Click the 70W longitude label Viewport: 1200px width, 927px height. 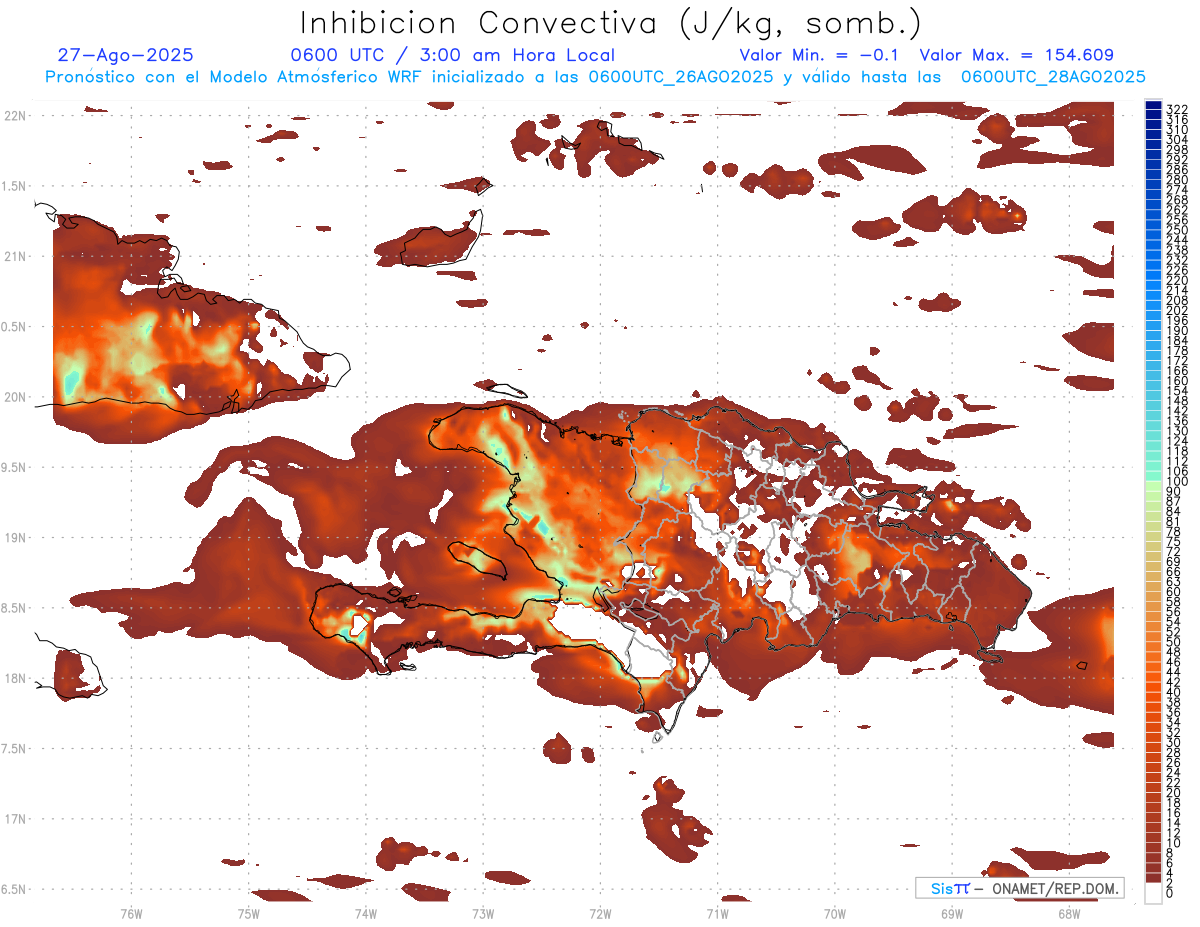coord(835,913)
